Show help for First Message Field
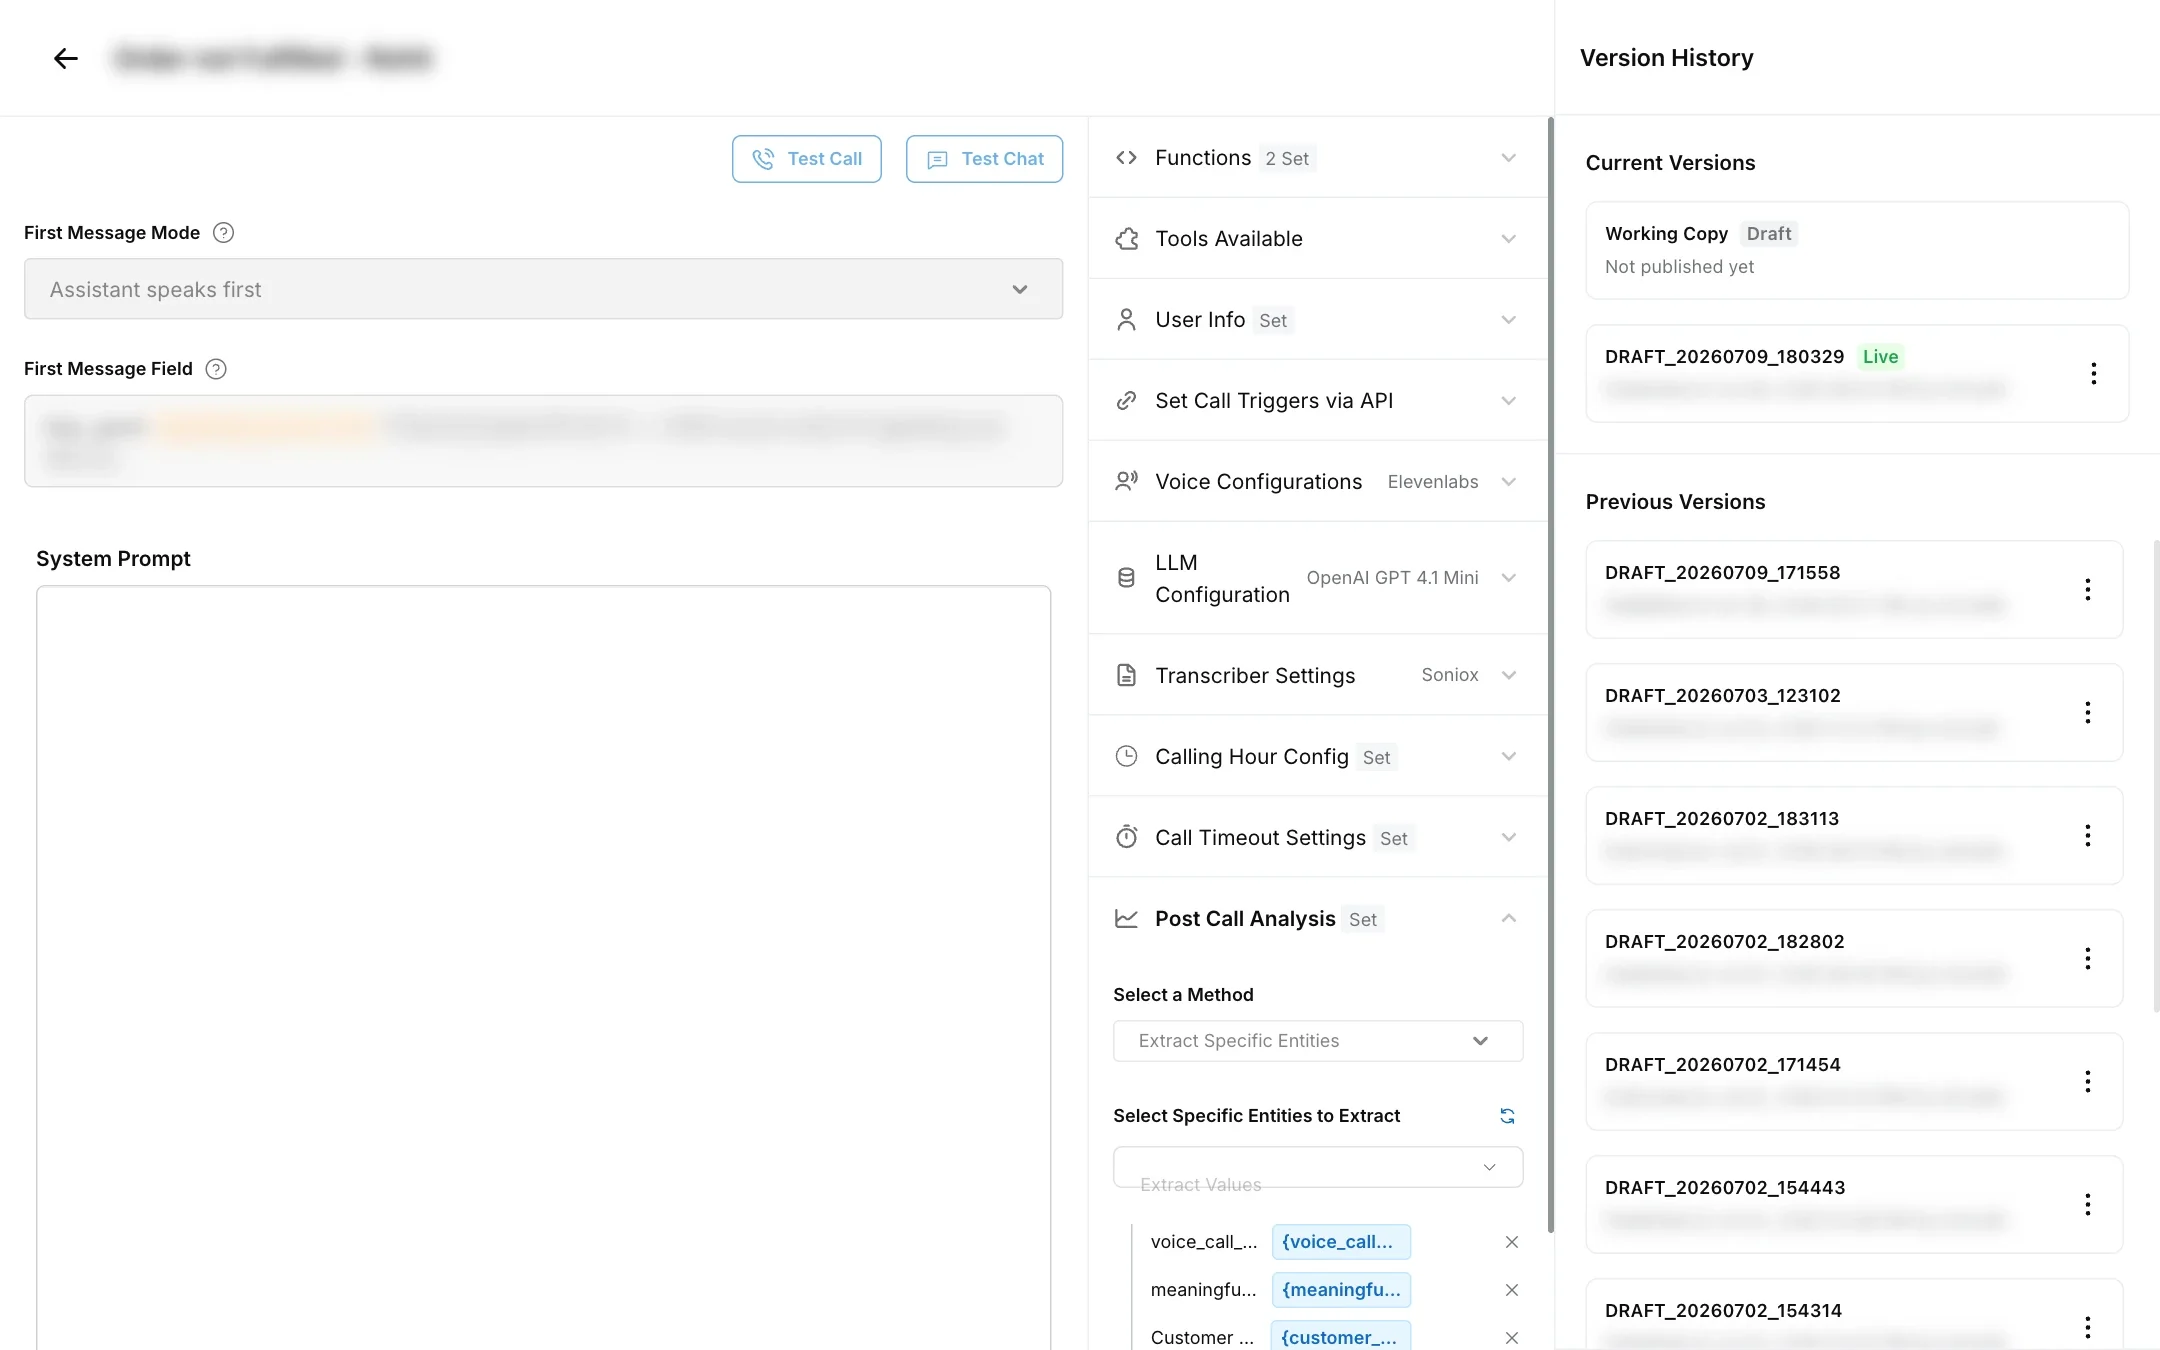Viewport: 2160px width, 1350px height. 216,369
